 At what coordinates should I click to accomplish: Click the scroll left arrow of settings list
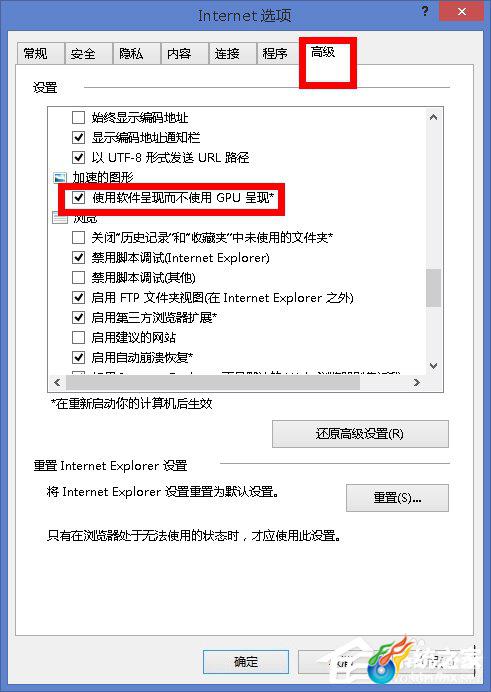tap(57, 383)
